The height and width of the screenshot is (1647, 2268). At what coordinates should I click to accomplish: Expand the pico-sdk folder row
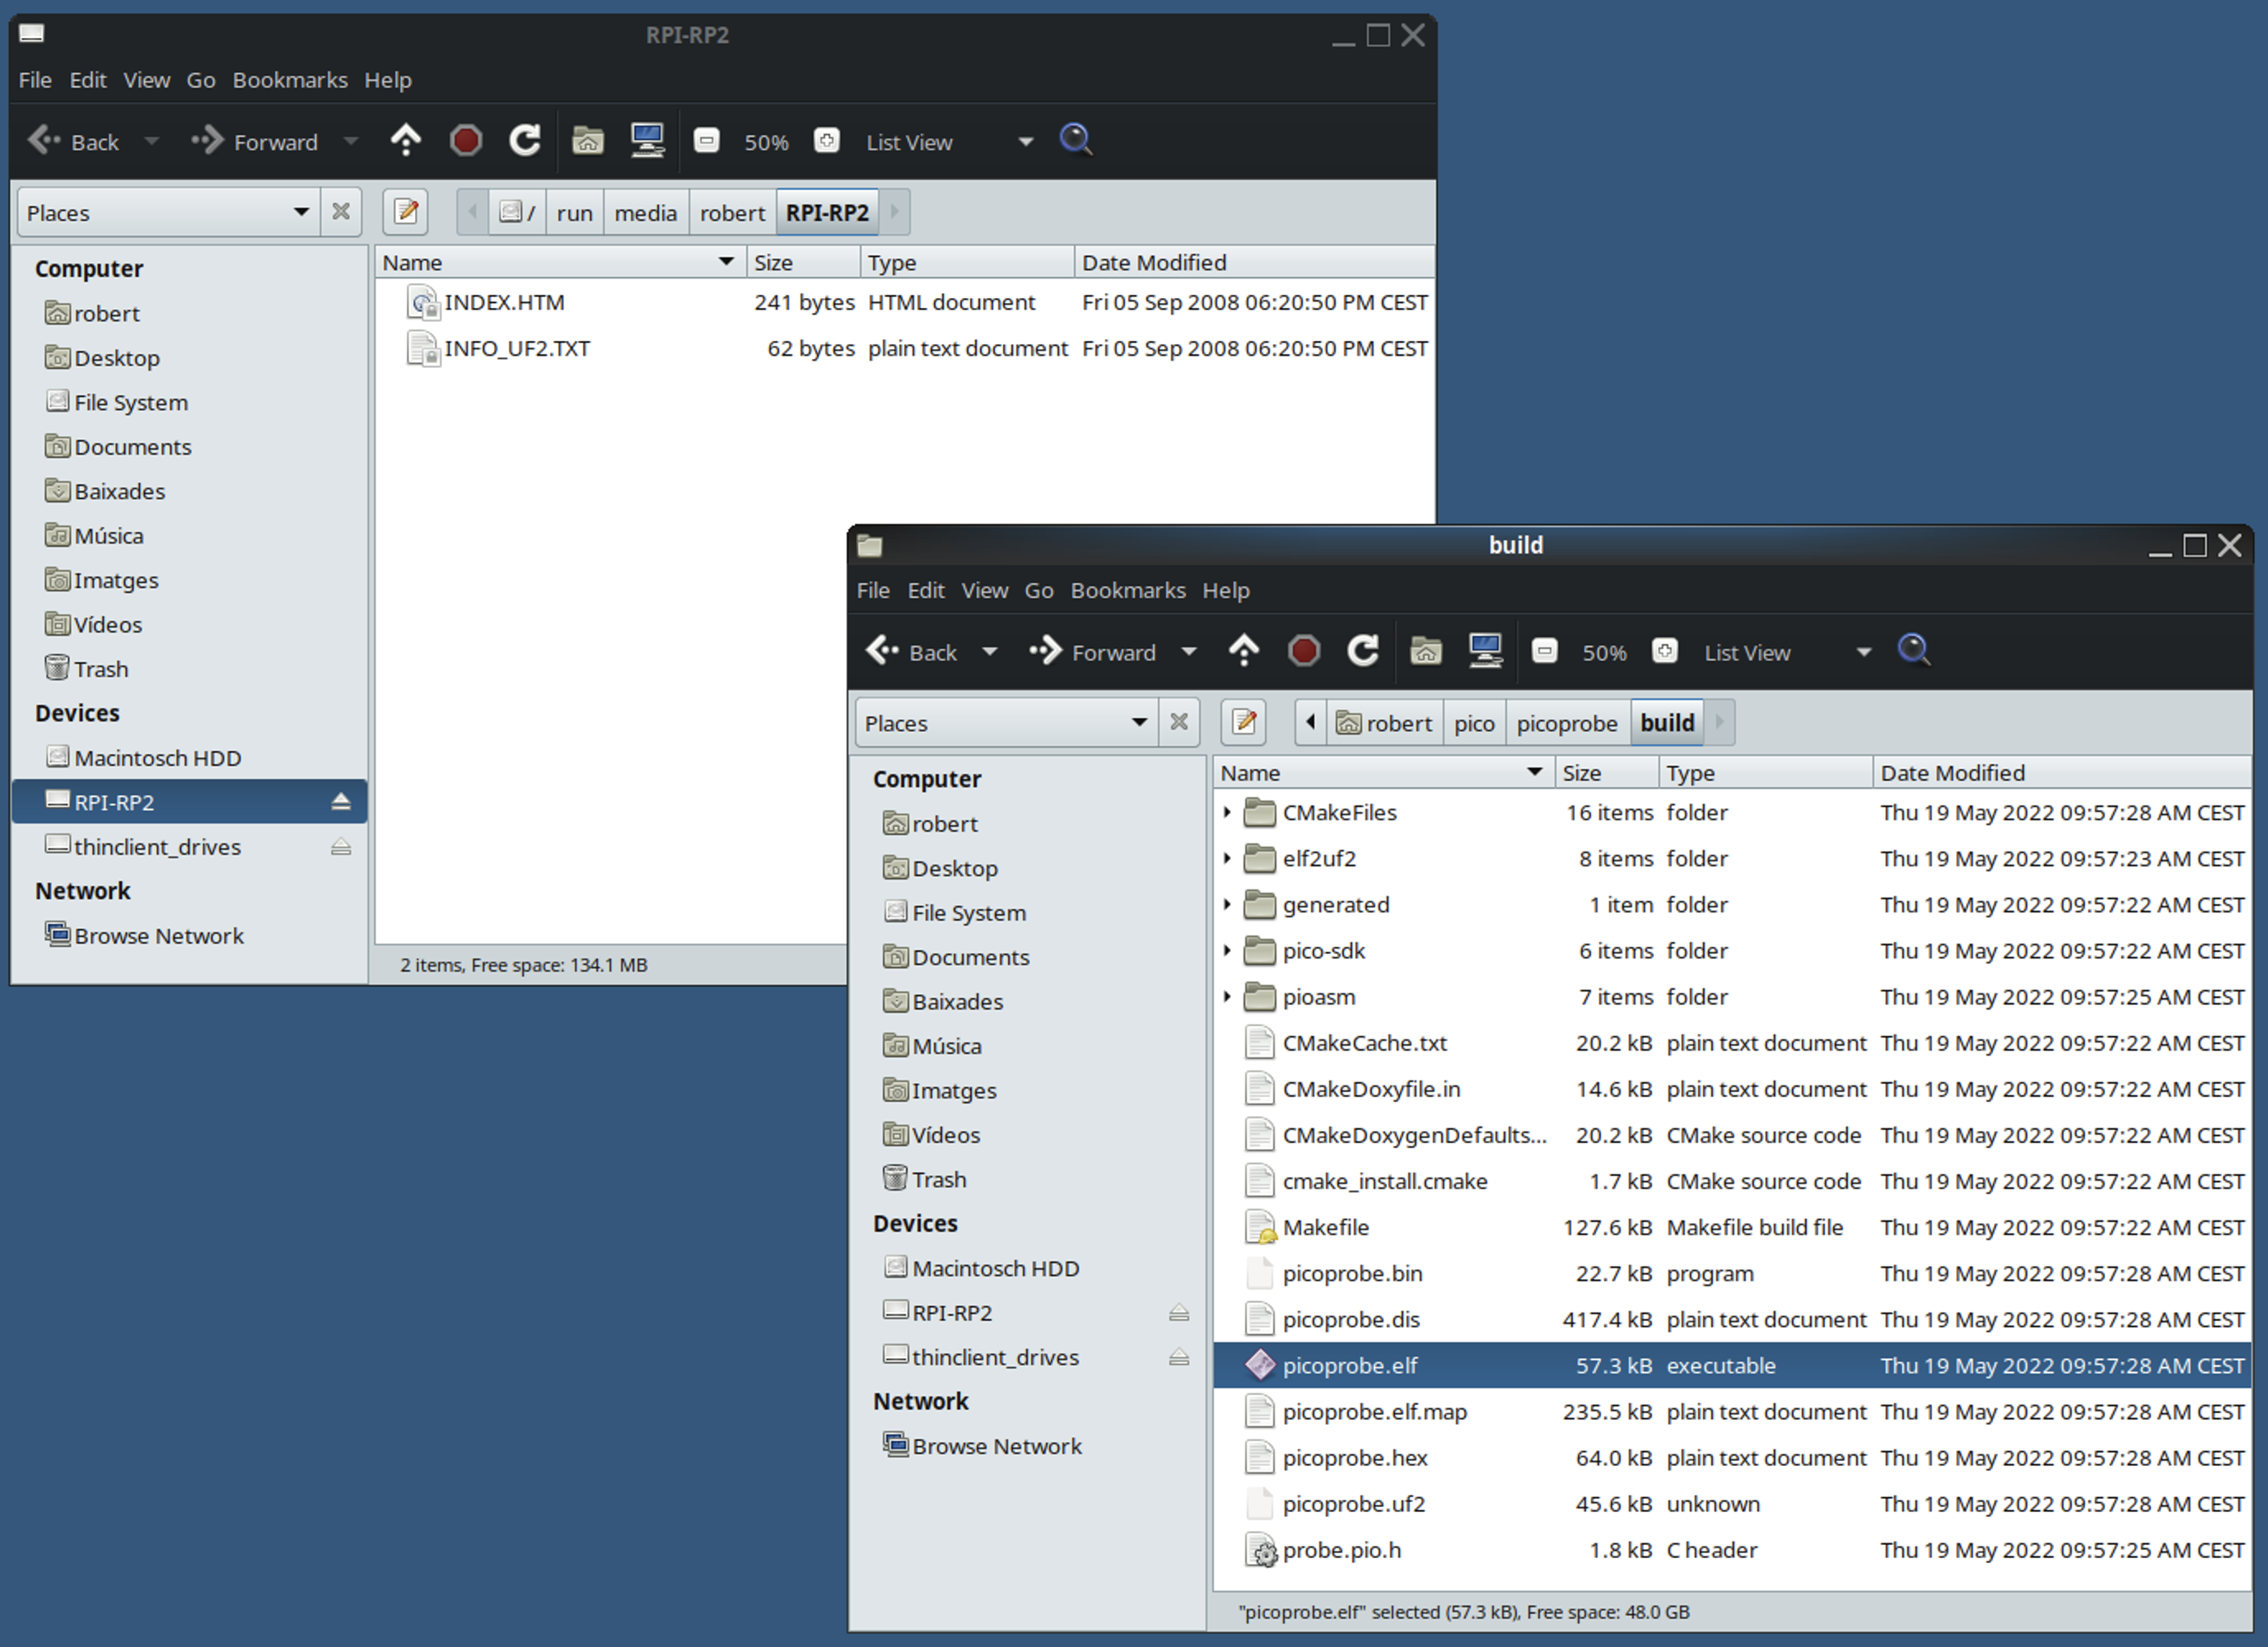pos(1227,951)
